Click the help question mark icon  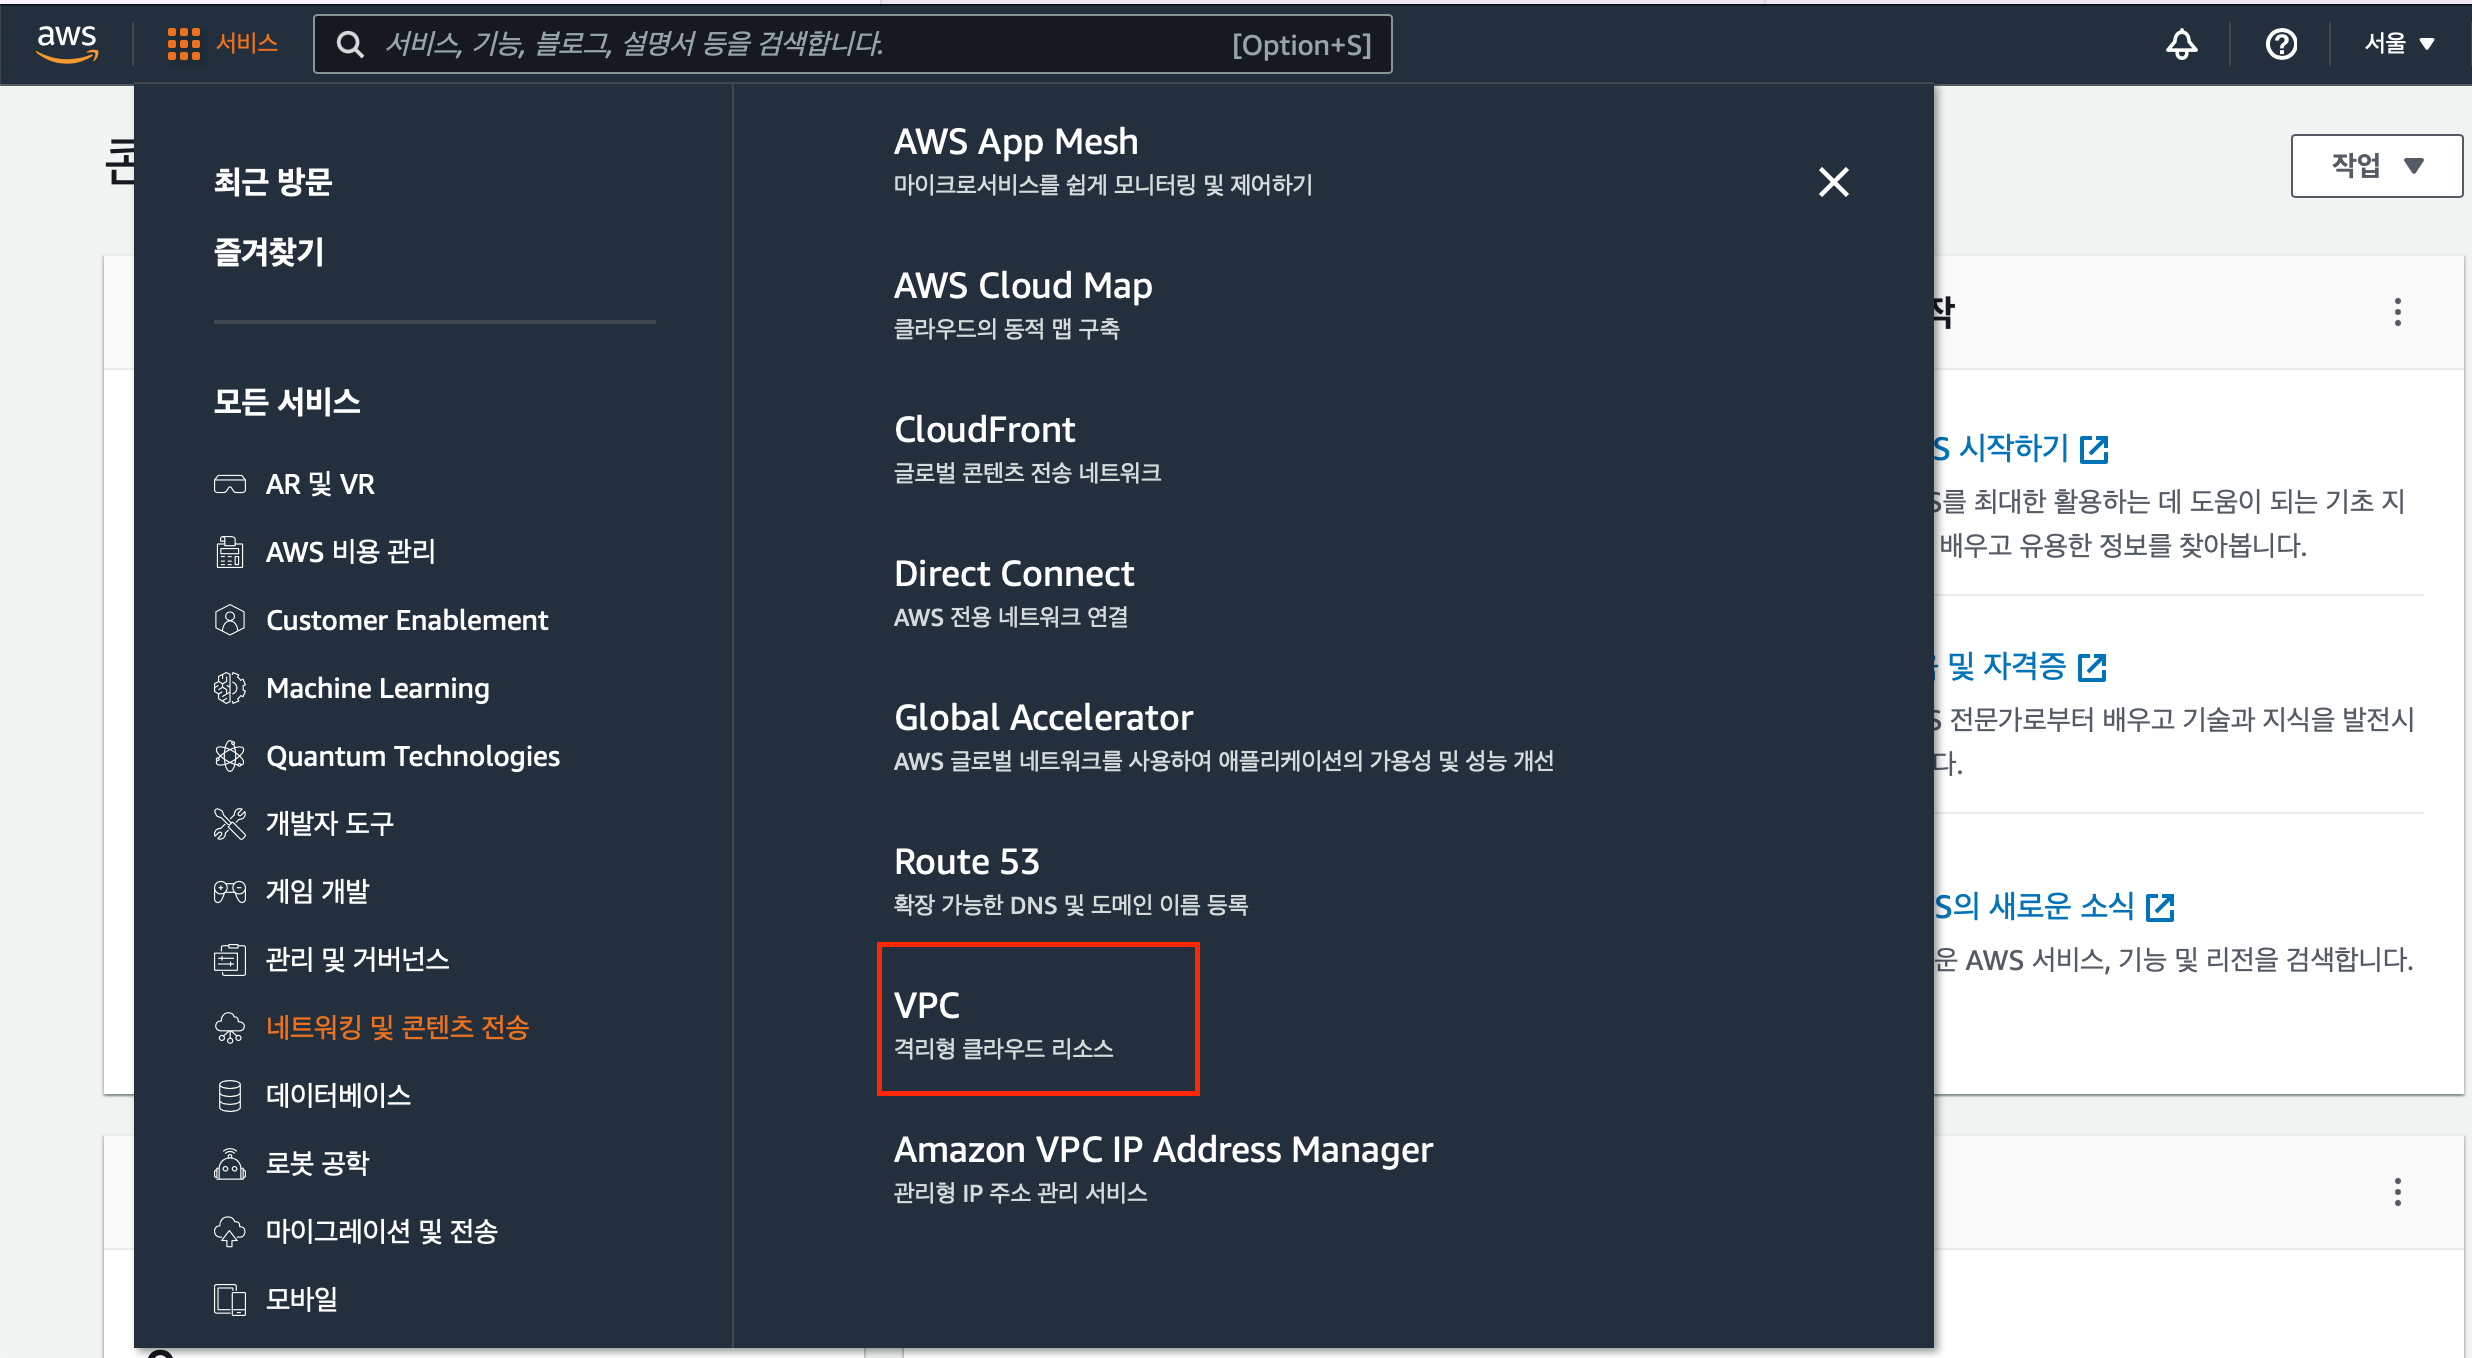point(2281,44)
